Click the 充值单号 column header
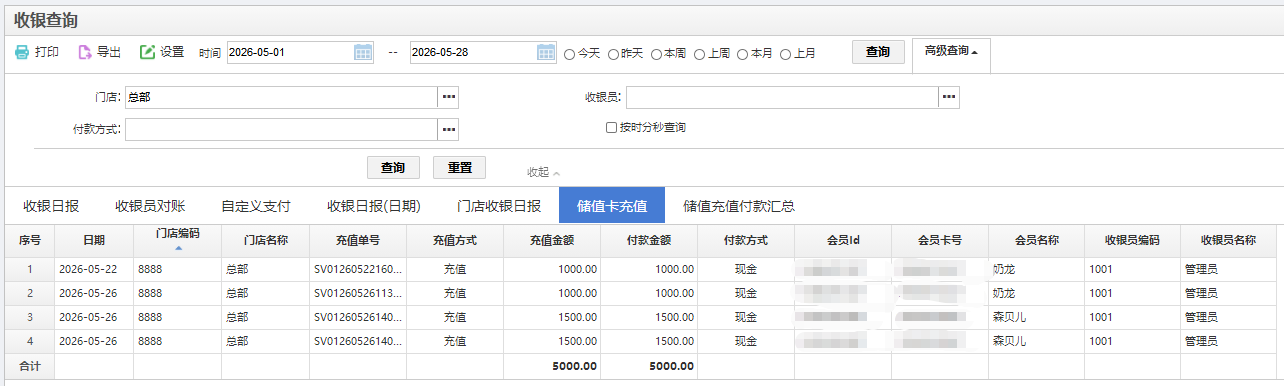Viewport: 1284px width, 386px height. click(358, 240)
